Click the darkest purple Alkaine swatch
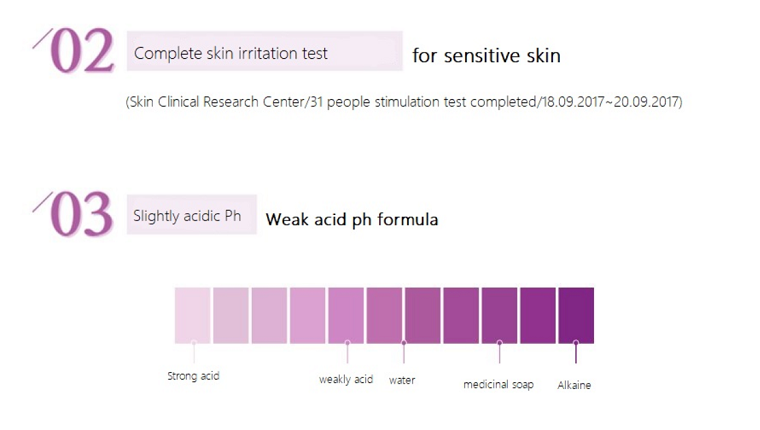 (576, 315)
